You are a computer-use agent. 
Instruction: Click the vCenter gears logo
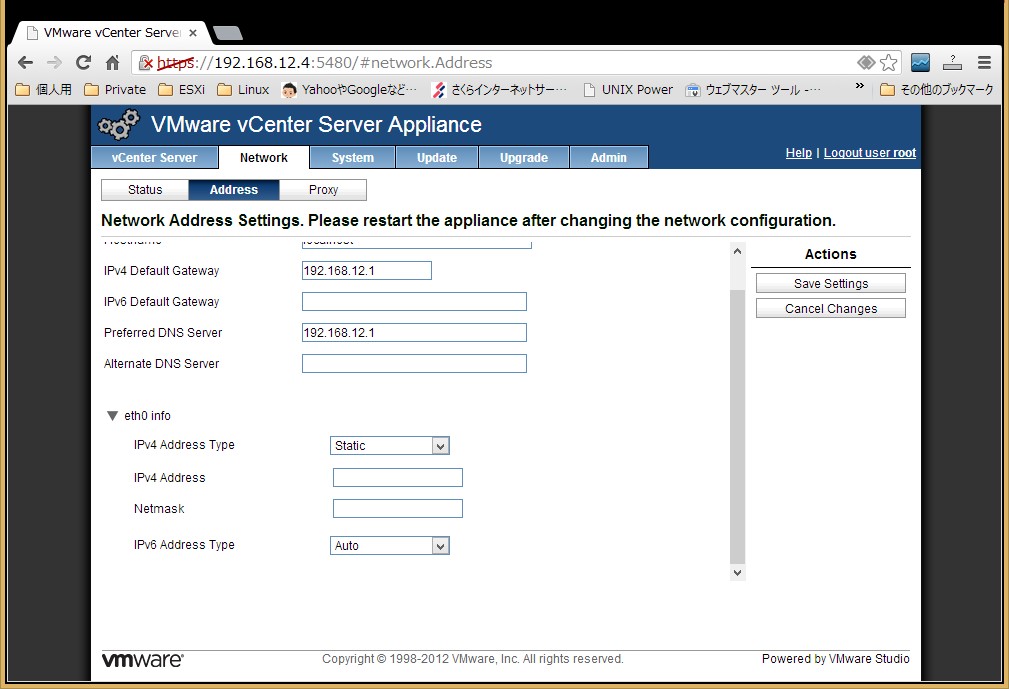tap(118, 124)
